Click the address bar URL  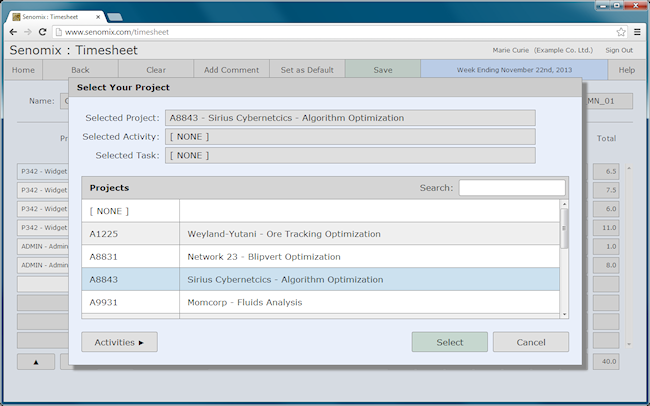click(116, 32)
